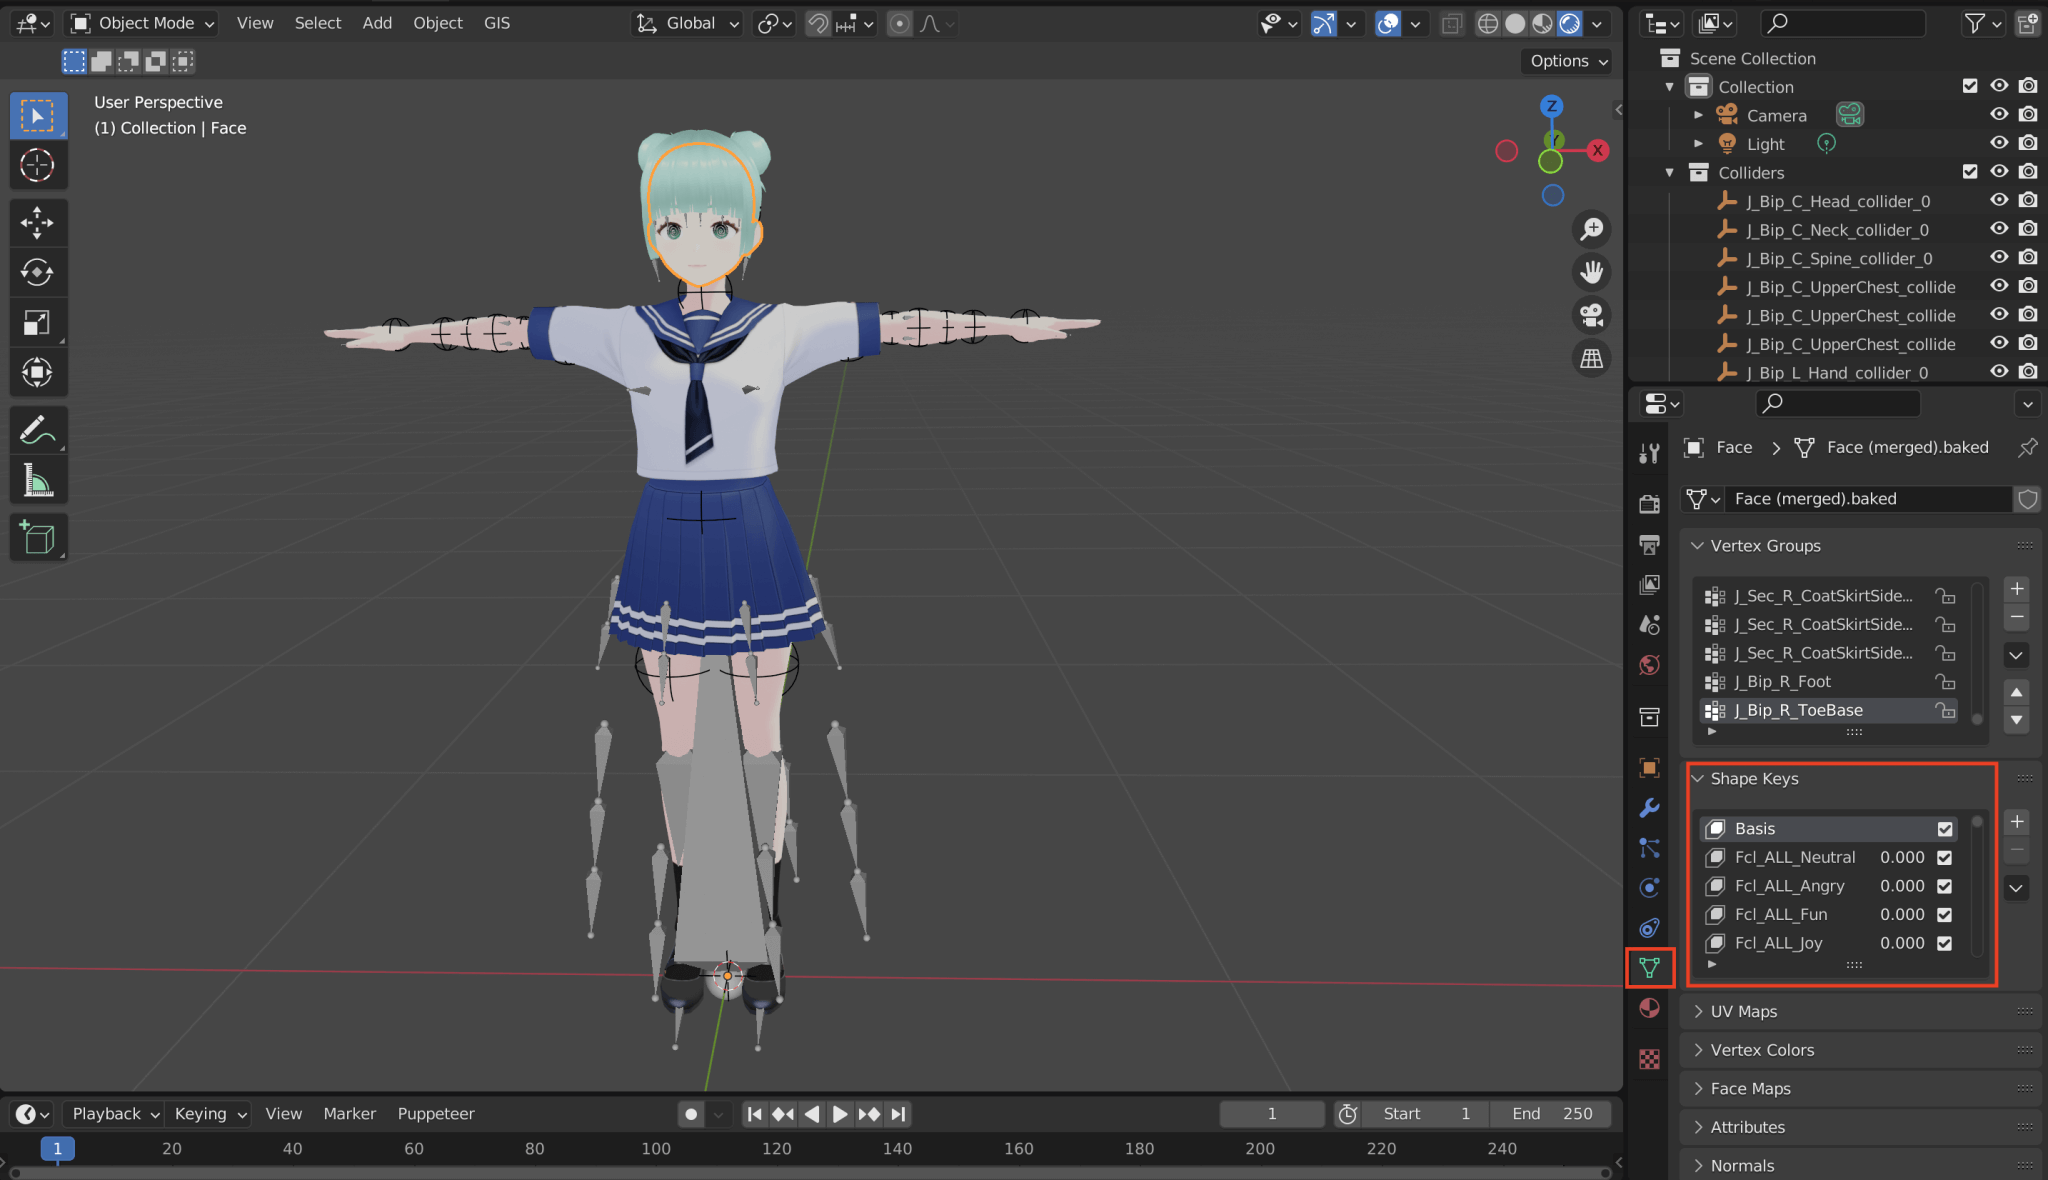Add a new shape key with the plus button
Screen dimensions: 2048x1180
(2016, 822)
